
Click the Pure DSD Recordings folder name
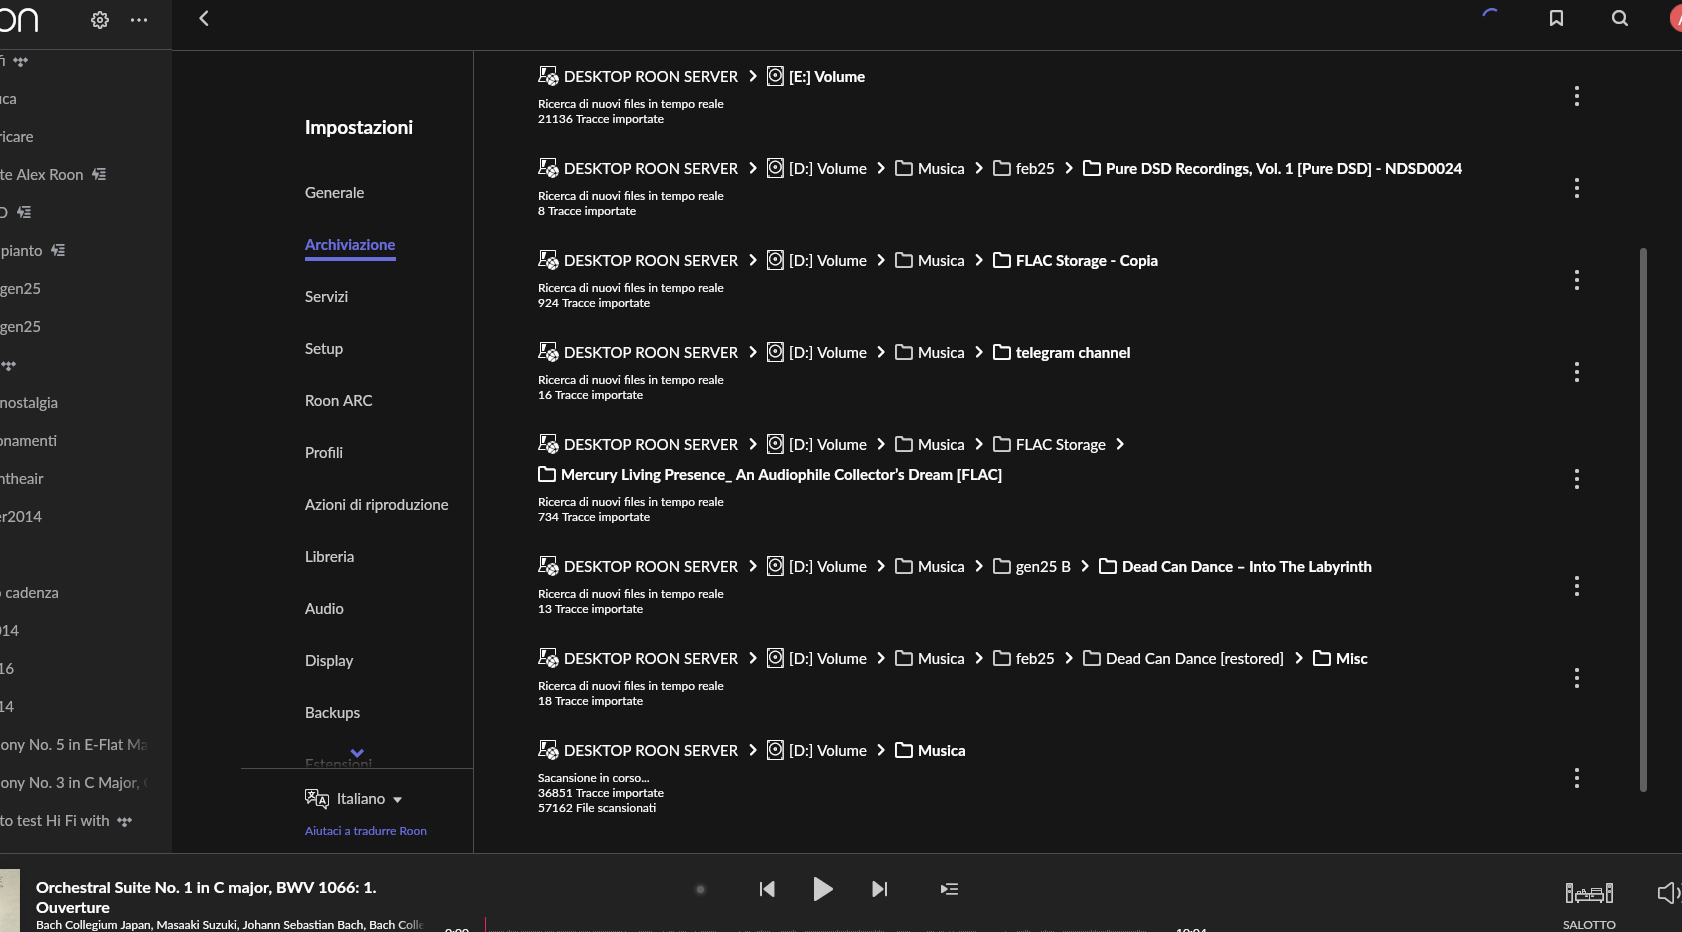1284,168
